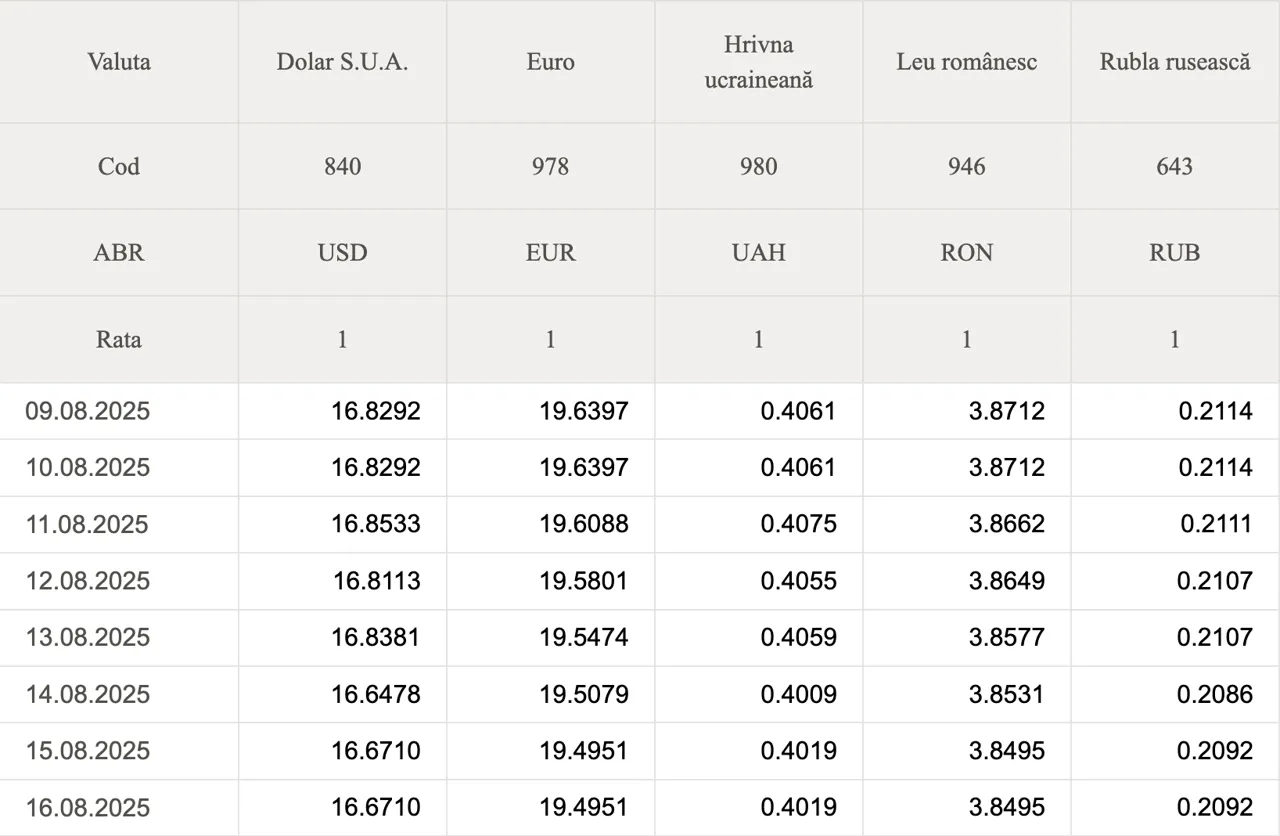Screen dimensions: 1280x836
Task: Select the RON abbreviation cell
Action: click(966, 253)
